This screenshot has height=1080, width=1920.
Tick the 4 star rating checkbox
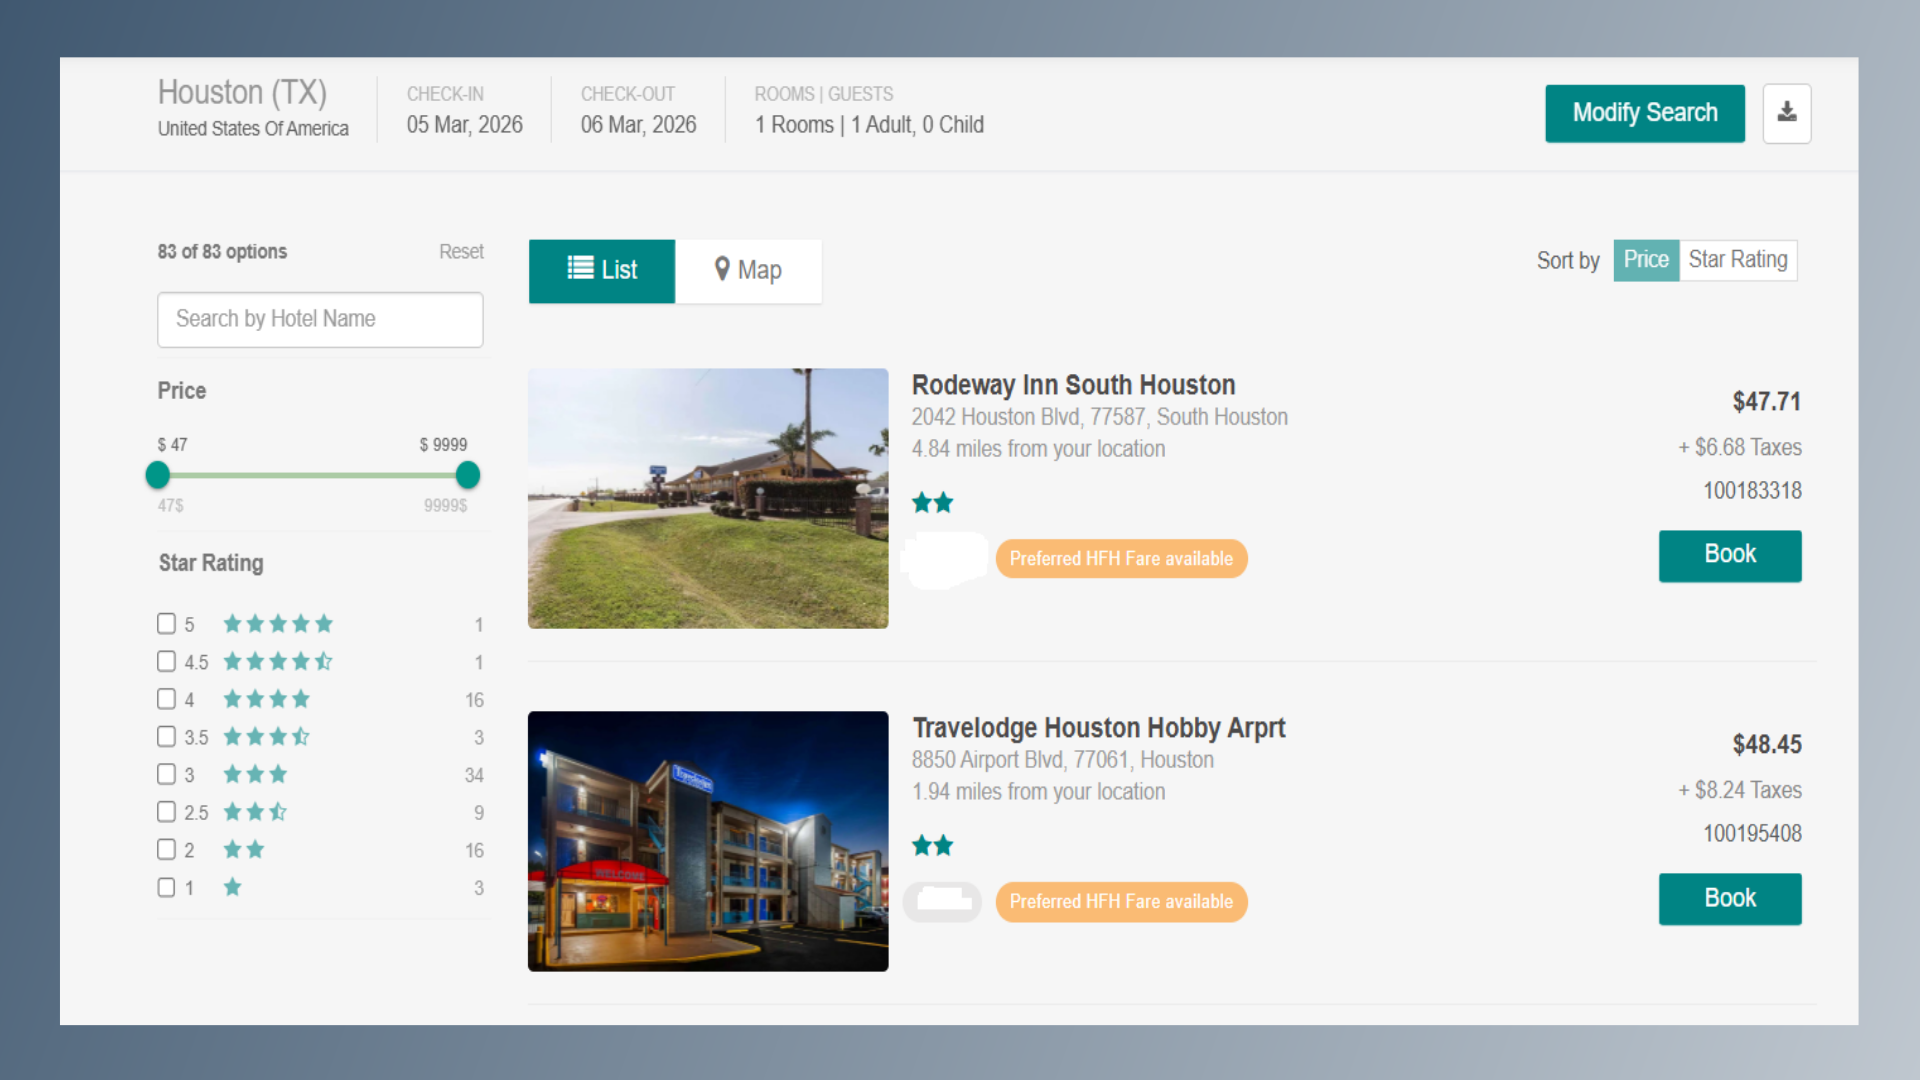tap(166, 699)
